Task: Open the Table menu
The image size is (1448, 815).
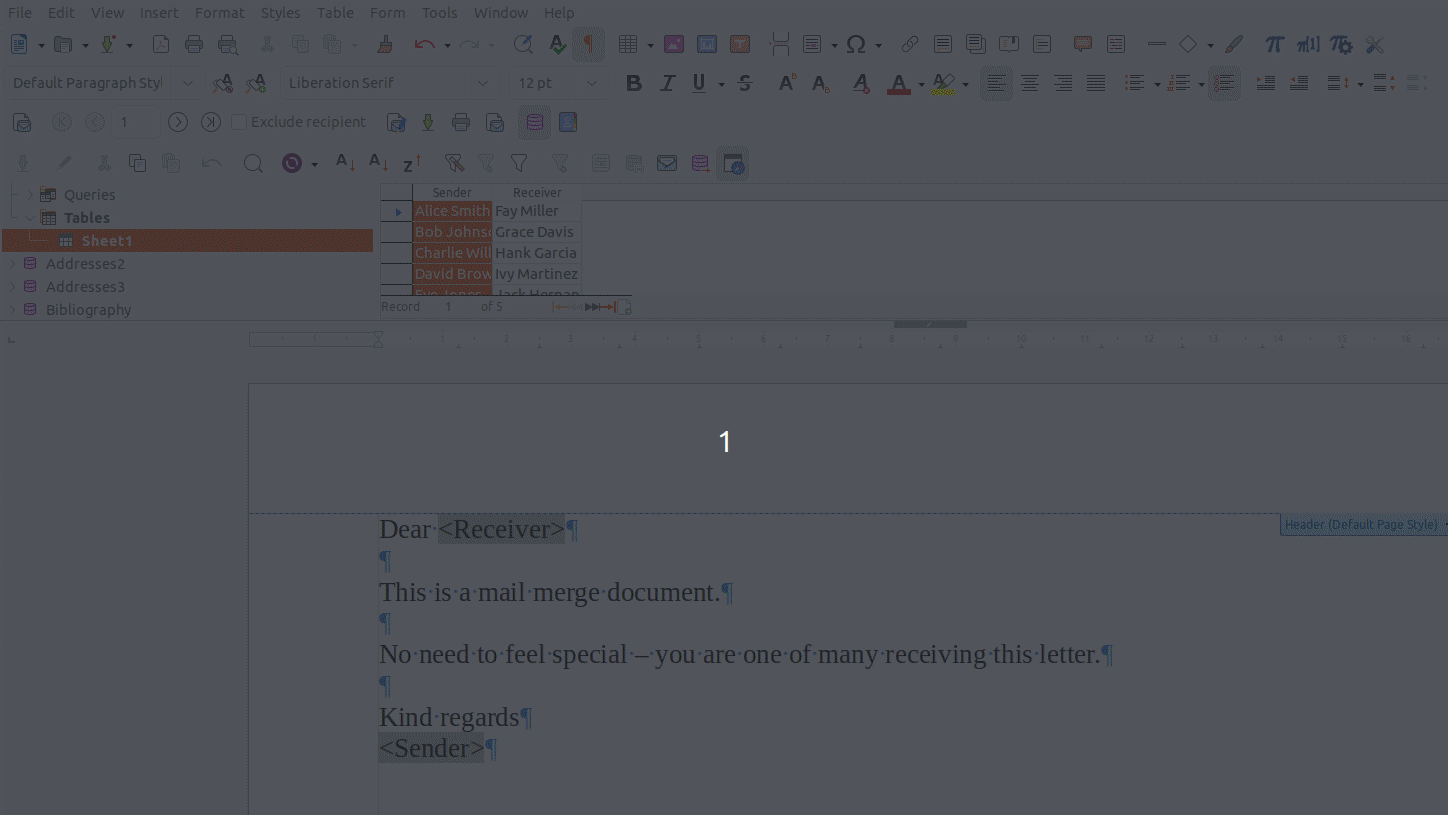Action: tap(335, 13)
